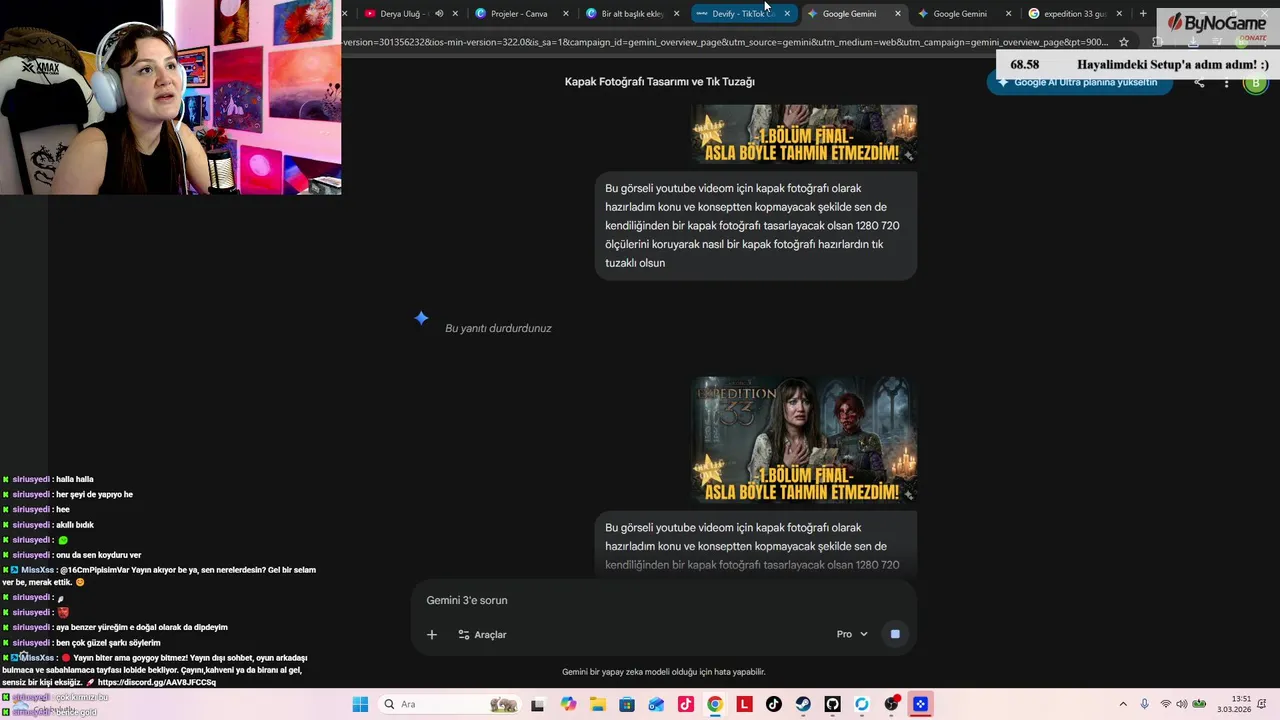
Task: Close the Bir alt başlık ekle tab
Action: pos(676,14)
